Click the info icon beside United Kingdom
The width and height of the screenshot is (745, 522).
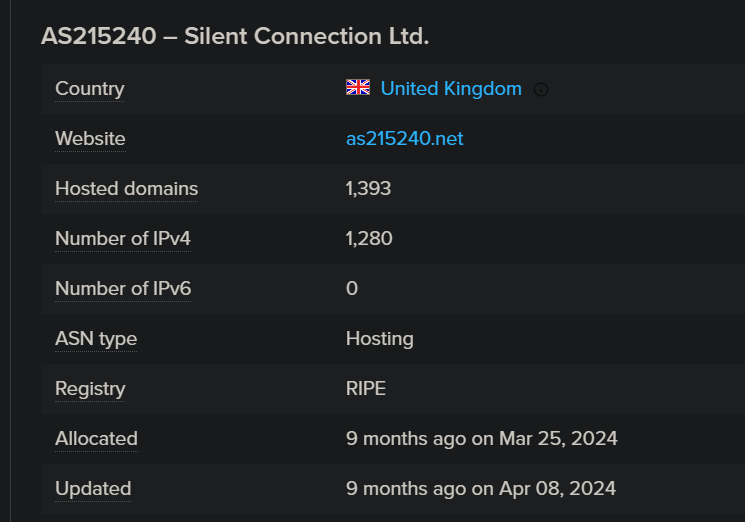click(541, 89)
